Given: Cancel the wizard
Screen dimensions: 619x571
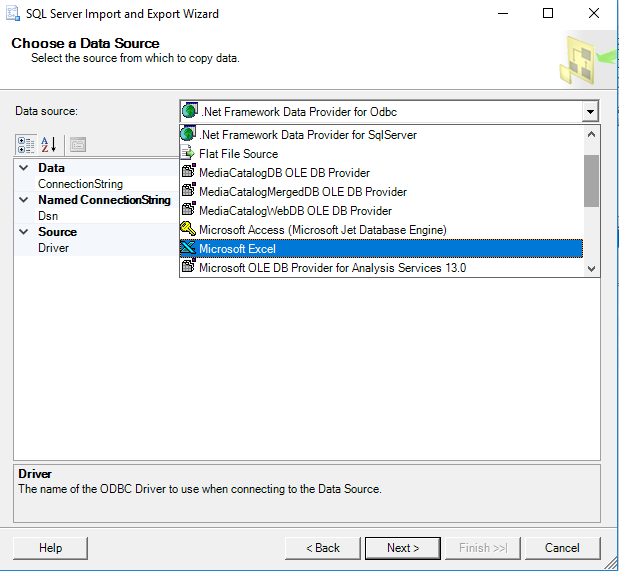Looking at the screenshot, I should coord(562,548).
